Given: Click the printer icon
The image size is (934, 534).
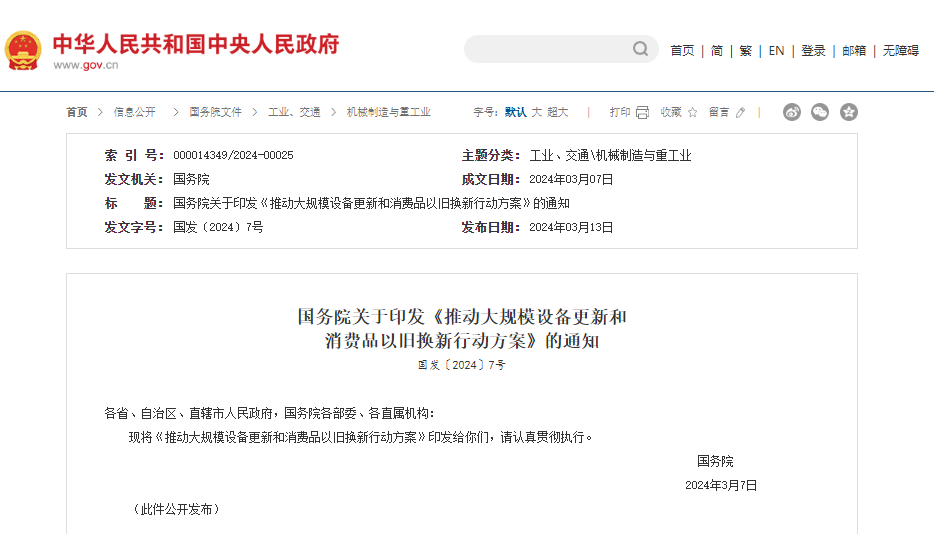Looking at the screenshot, I should coord(642,112).
